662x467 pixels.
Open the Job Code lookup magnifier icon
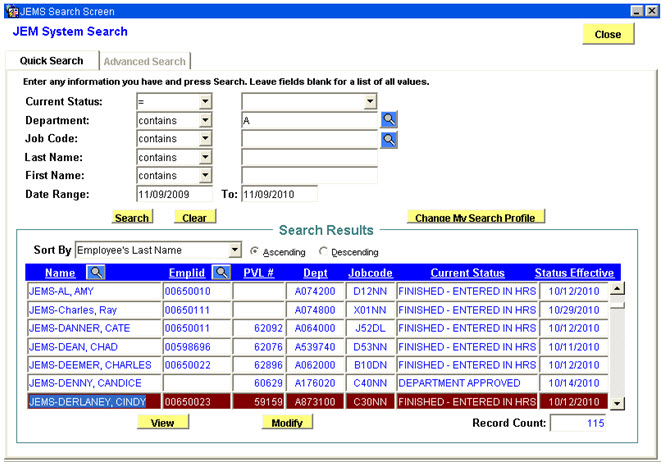point(389,139)
